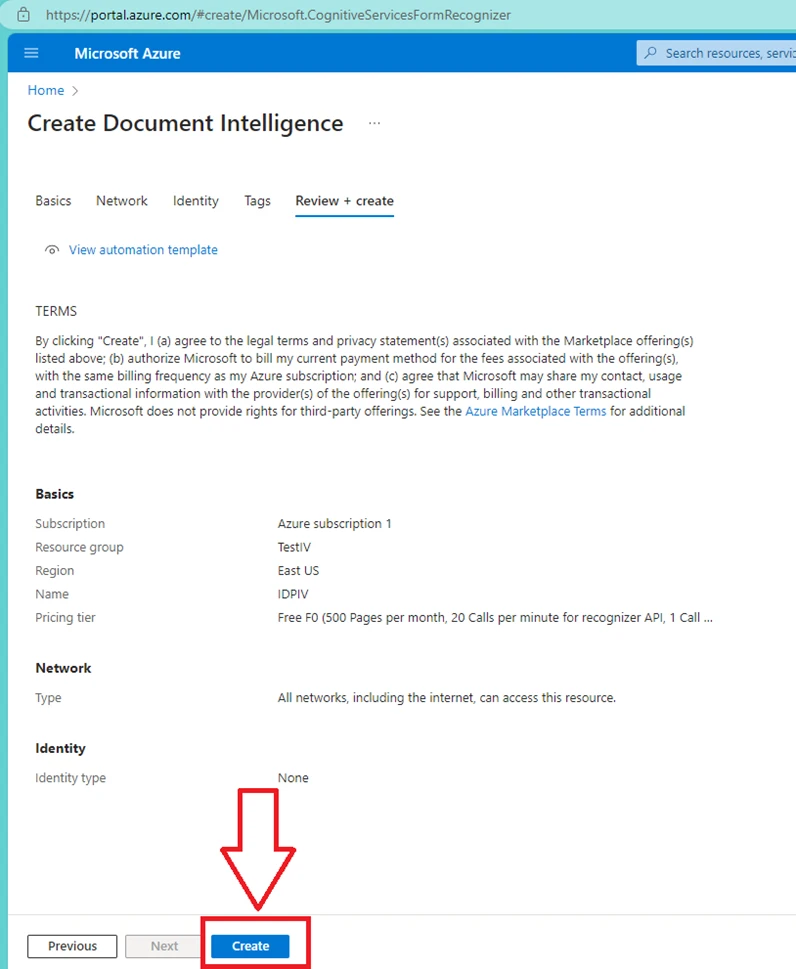Open the Azure portal hamburger menu
Viewport: 796px width, 969px height.
click(x=31, y=53)
